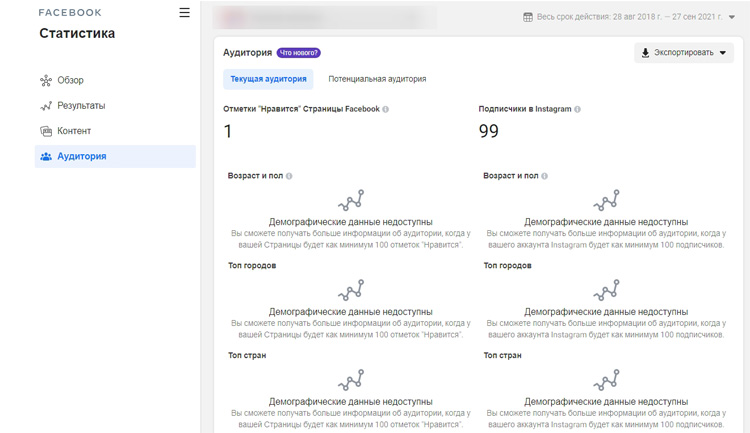Screen dimensions: 750x433
Task: Click the info icon next to Подписчики в Instagram
Action: pos(577,109)
